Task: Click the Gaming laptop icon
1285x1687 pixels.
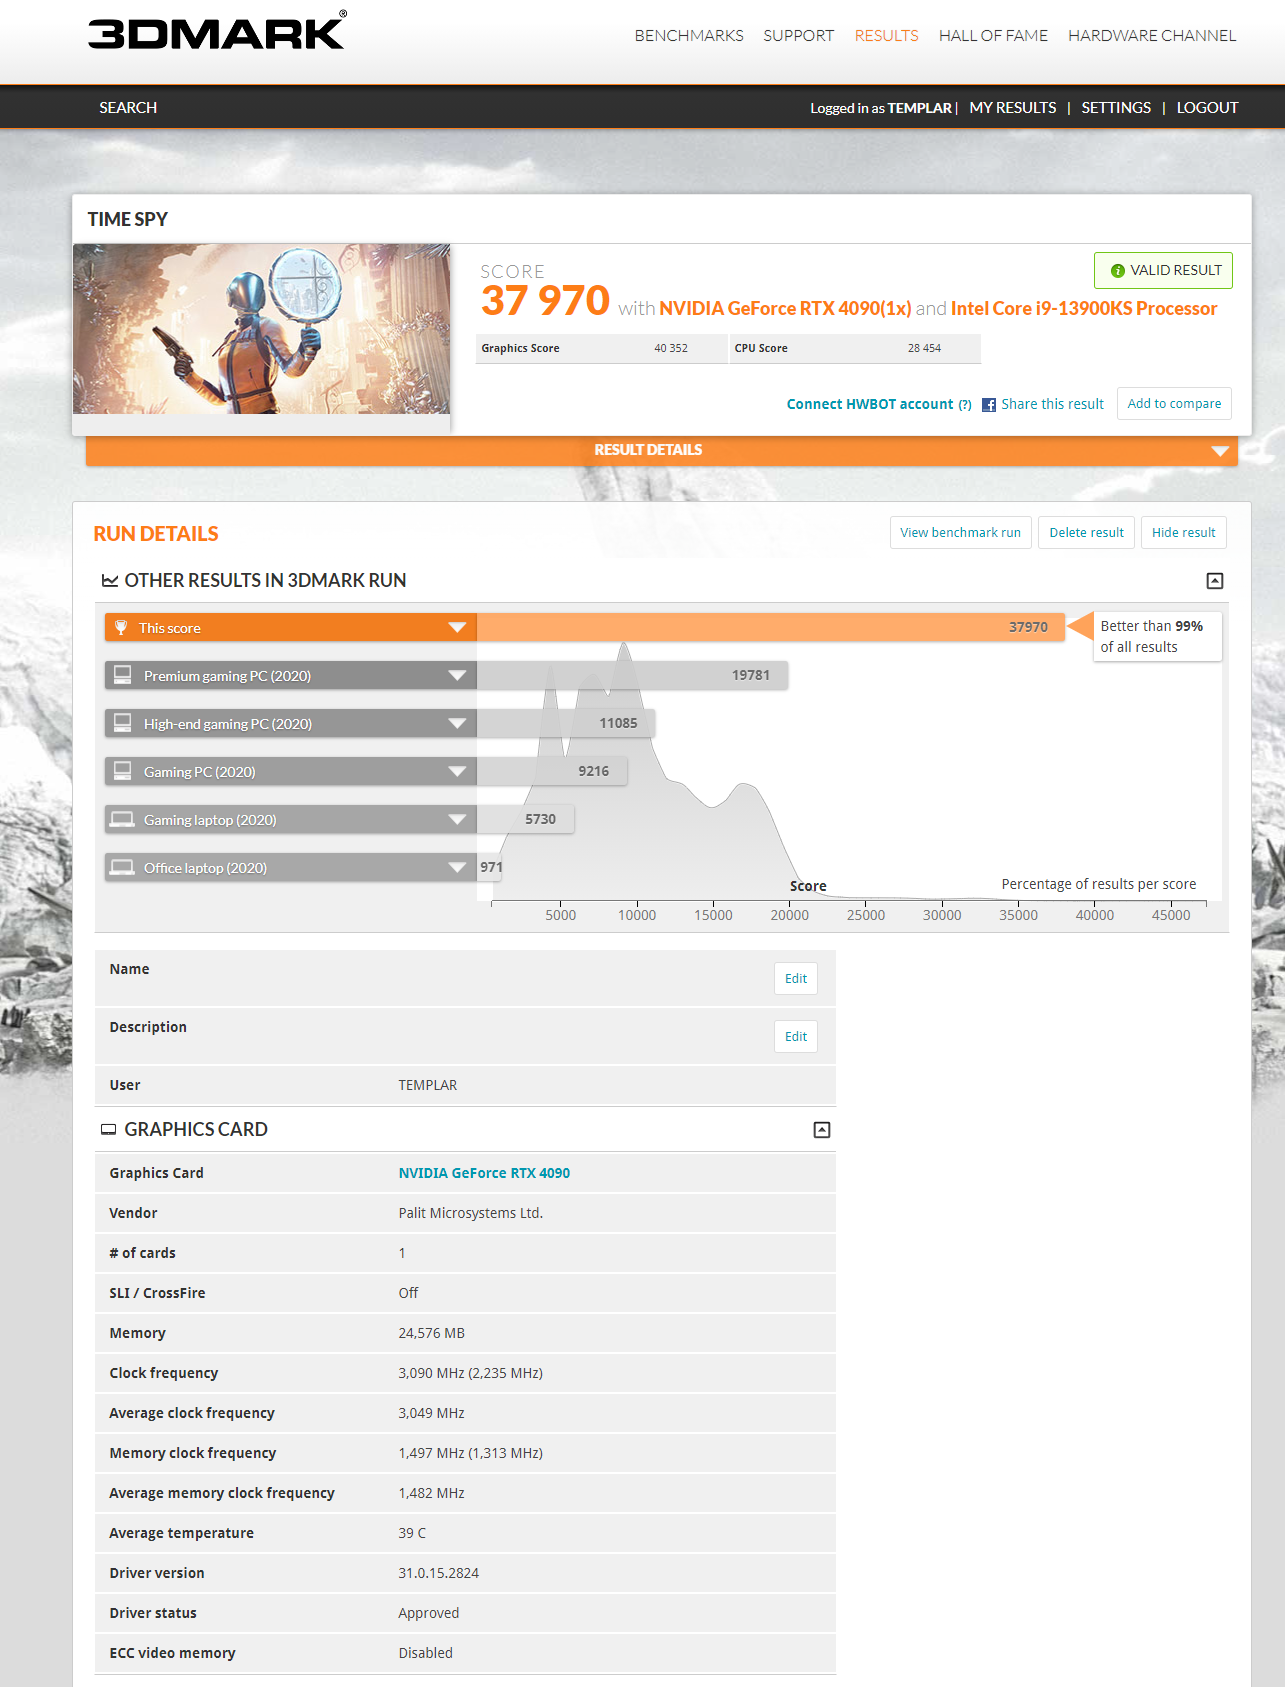Action: coord(123,820)
